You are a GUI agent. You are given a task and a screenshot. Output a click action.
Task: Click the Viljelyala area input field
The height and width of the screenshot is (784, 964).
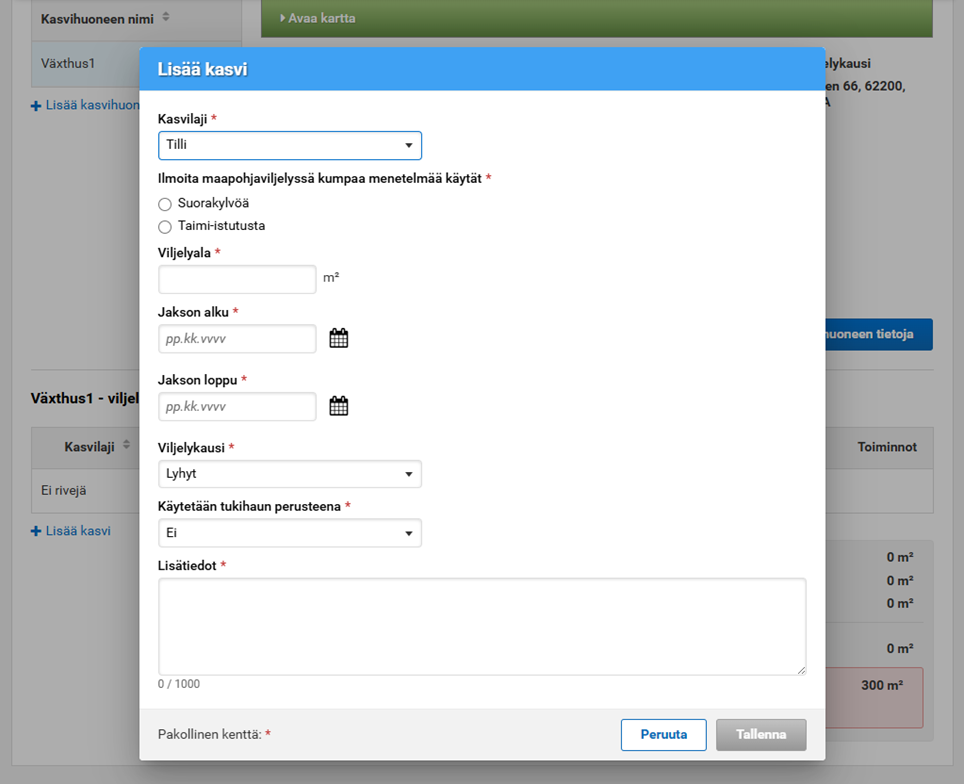pyautogui.click(x=237, y=279)
